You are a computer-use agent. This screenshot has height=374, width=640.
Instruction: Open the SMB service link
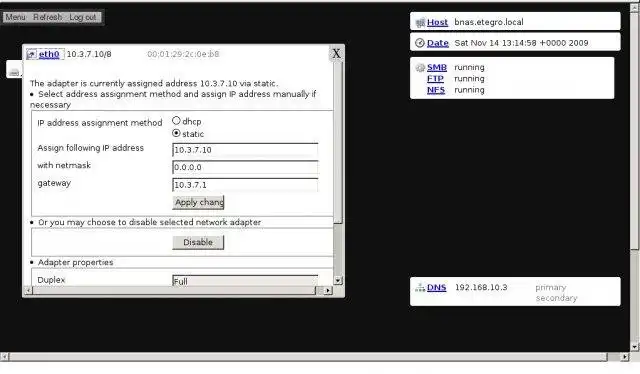[x=437, y=67]
